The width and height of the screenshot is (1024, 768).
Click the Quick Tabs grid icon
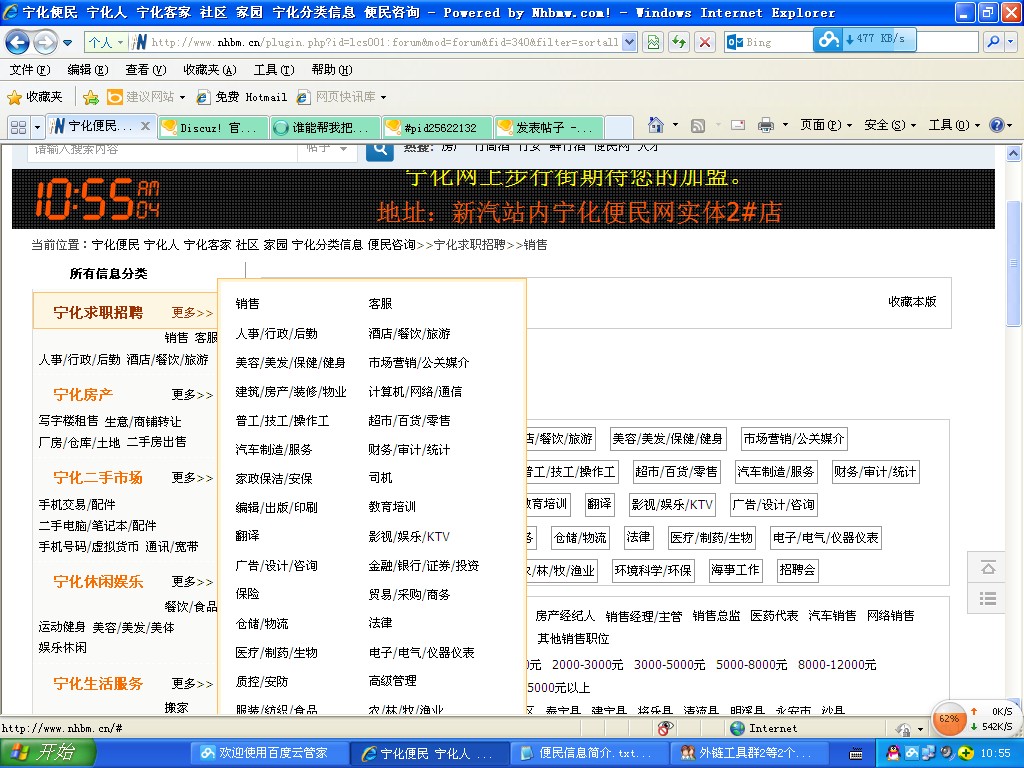tap(18, 126)
